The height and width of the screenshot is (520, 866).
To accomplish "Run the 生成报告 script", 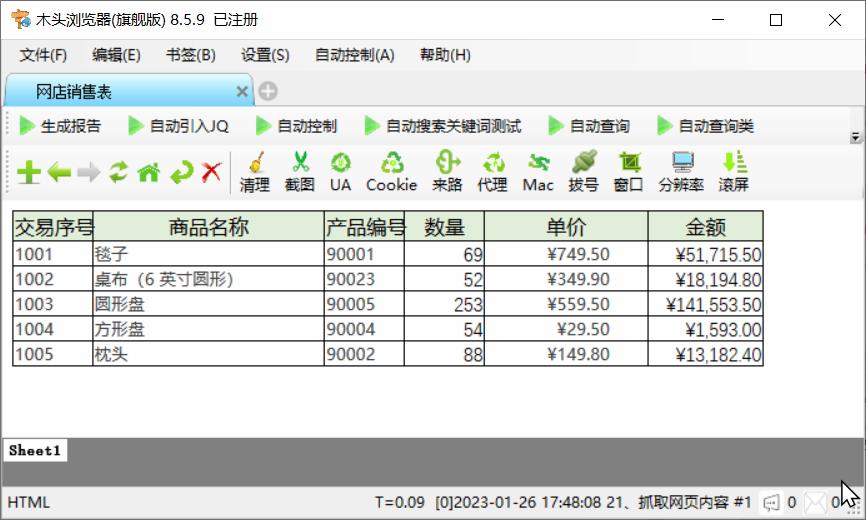I will (x=60, y=126).
